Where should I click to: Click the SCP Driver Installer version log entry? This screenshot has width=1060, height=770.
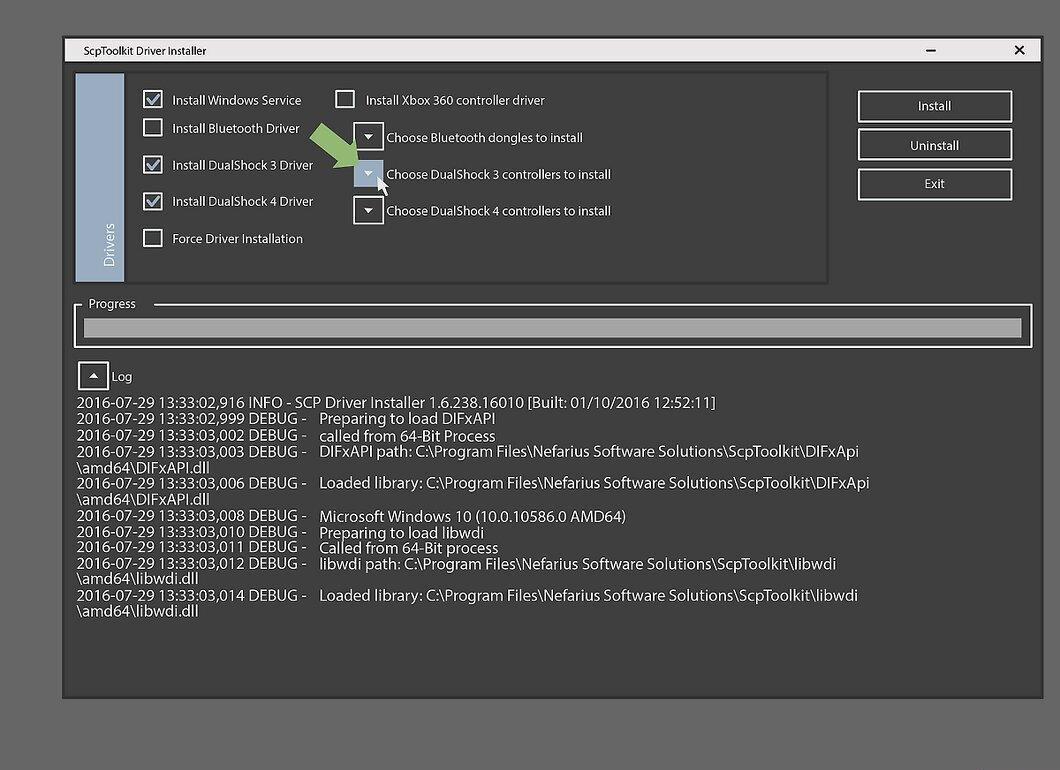[396, 402]
